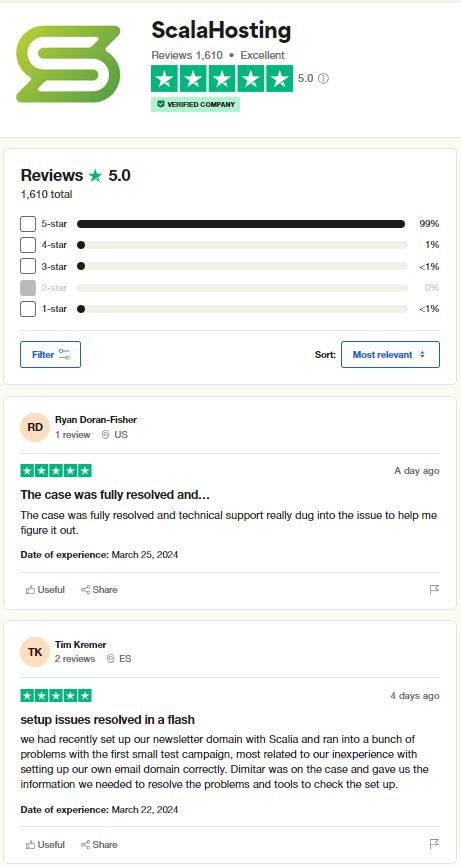Share Ryan Doran-Fisher's review
The image size is (461, 865).
click(99, 590)
